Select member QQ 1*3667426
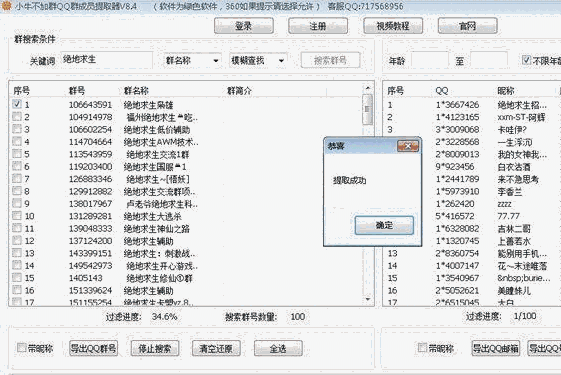This screenshot has width=561, height=375. point(457,105)
